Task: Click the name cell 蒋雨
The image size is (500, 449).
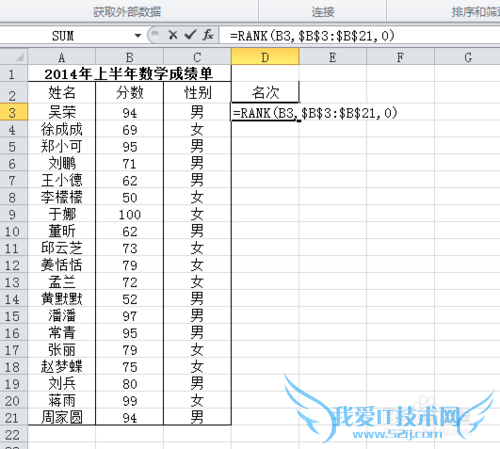Action: [x=62, y=400]
